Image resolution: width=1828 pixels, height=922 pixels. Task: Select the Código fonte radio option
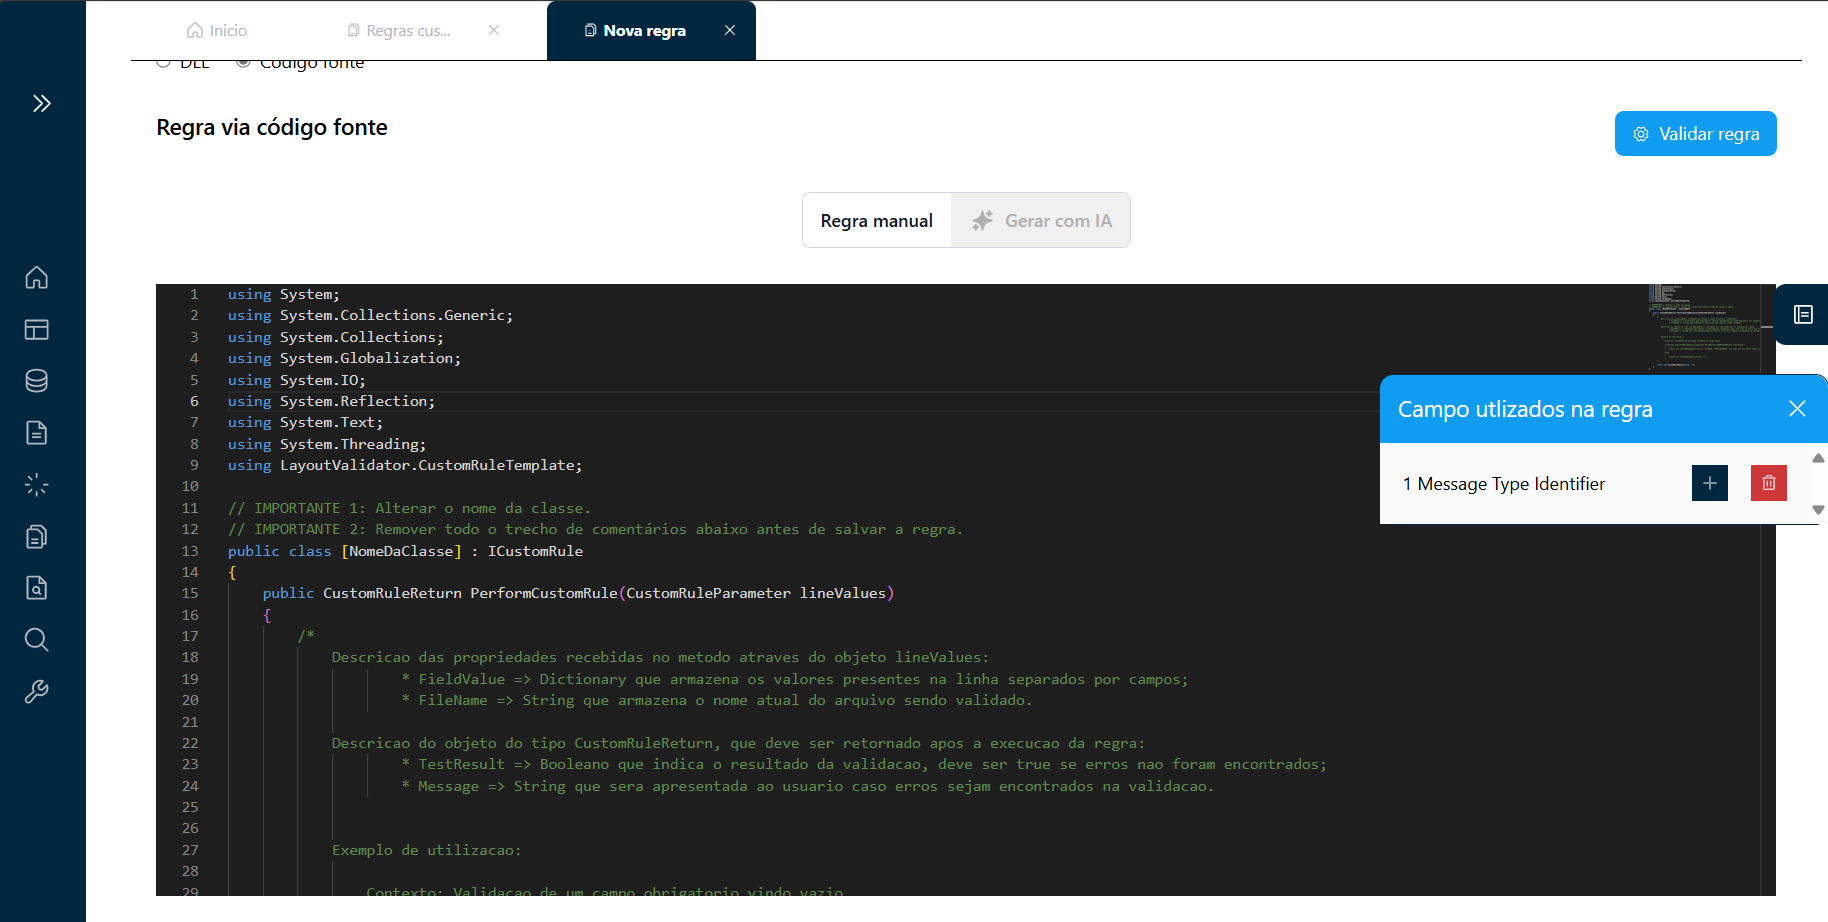tap(243, 63)
